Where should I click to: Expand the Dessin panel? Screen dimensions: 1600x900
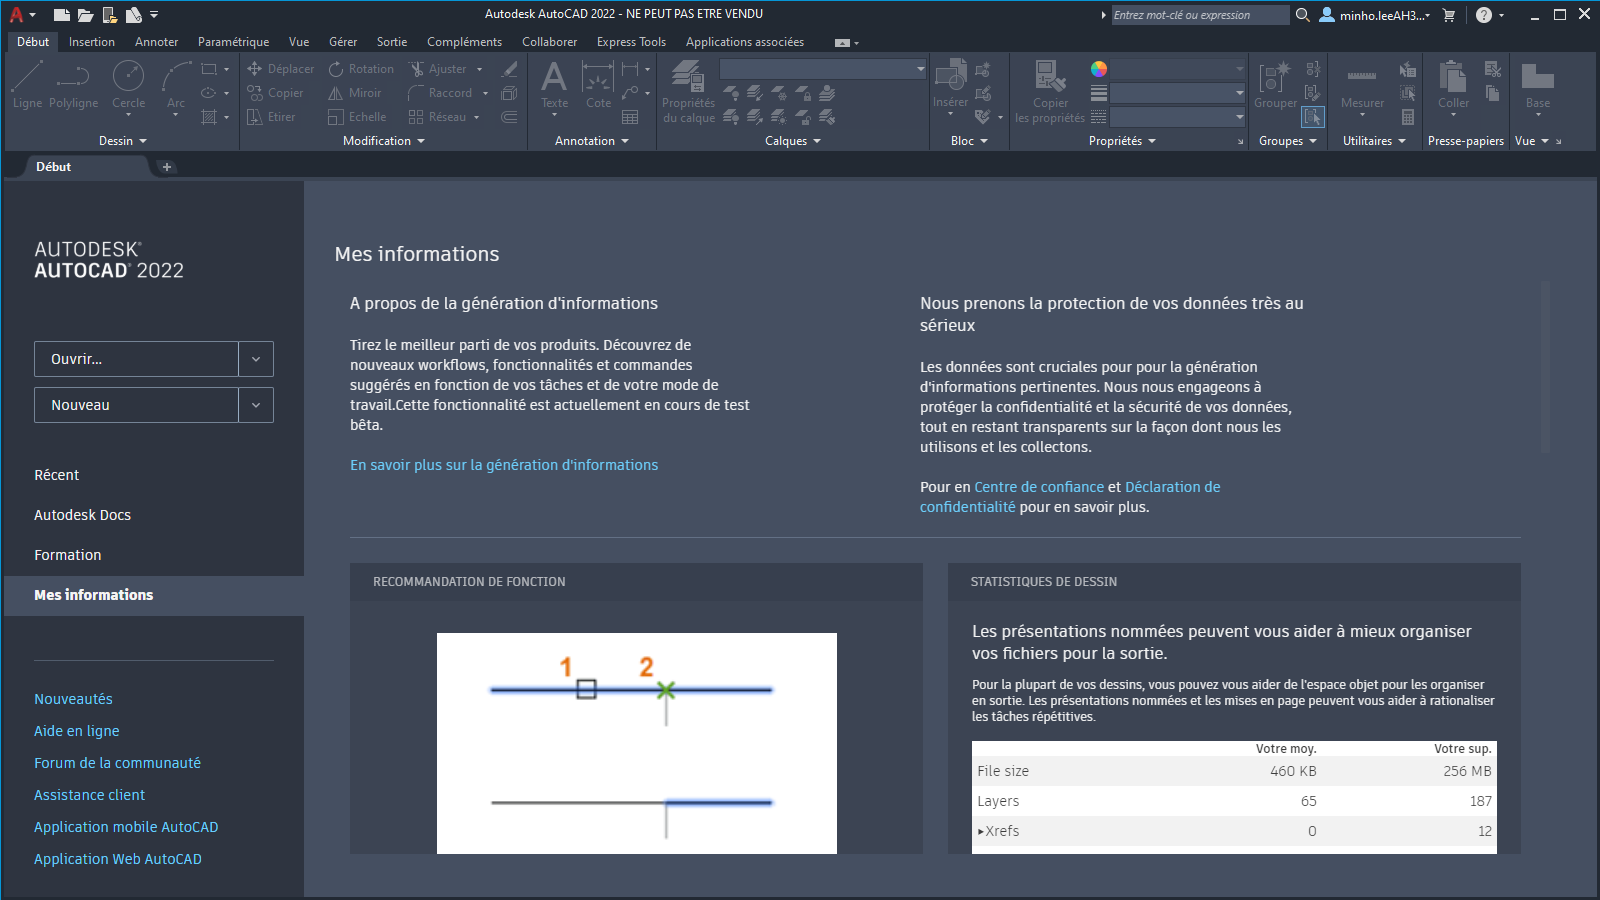(x=123, y=141)
